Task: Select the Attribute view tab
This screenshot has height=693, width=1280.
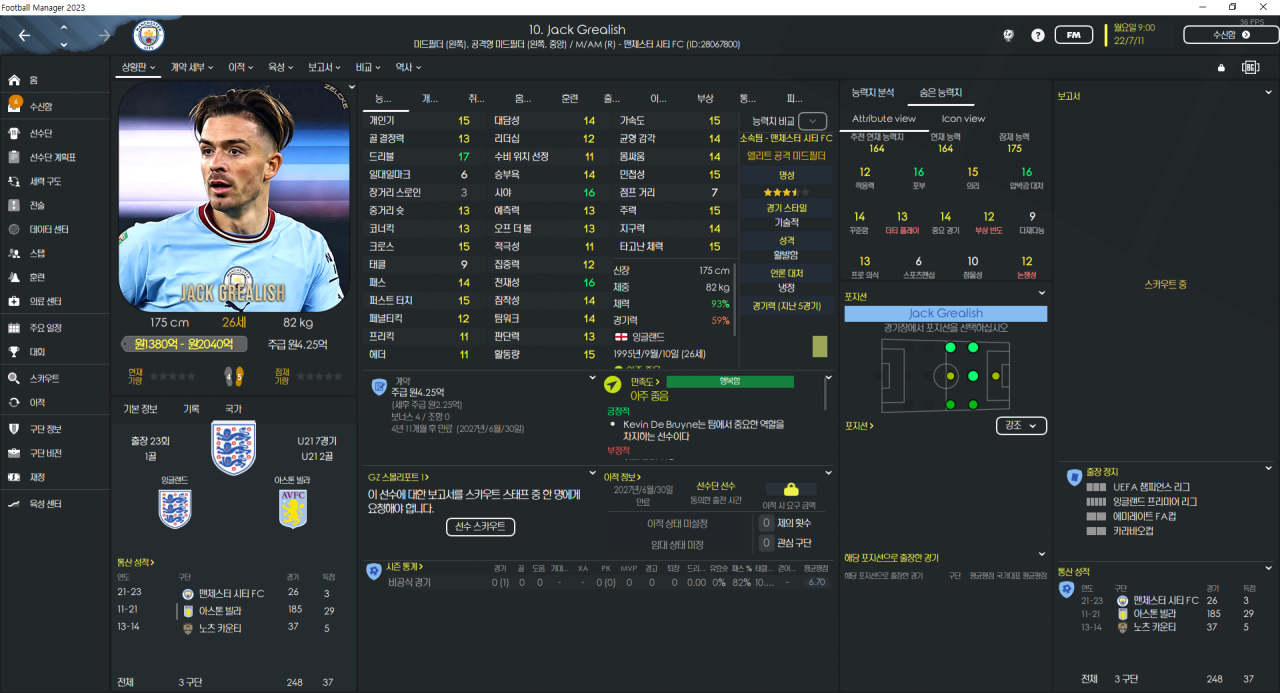Action: pos(883,118)
